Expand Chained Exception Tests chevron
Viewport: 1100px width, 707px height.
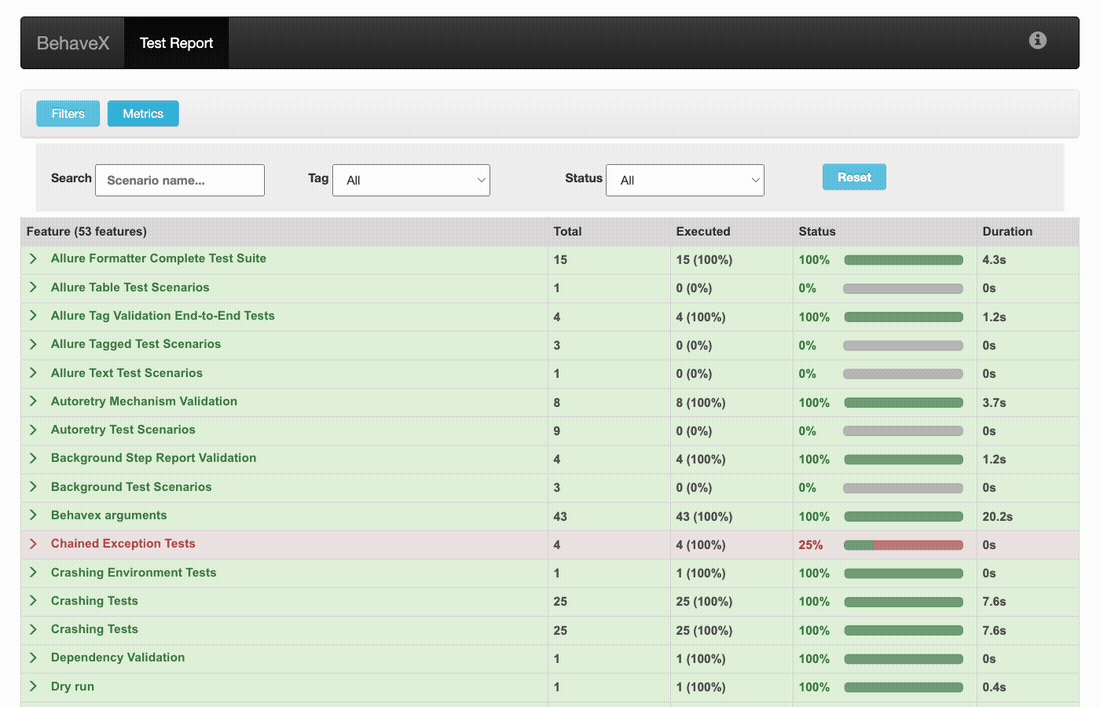[x=33, y=544]
